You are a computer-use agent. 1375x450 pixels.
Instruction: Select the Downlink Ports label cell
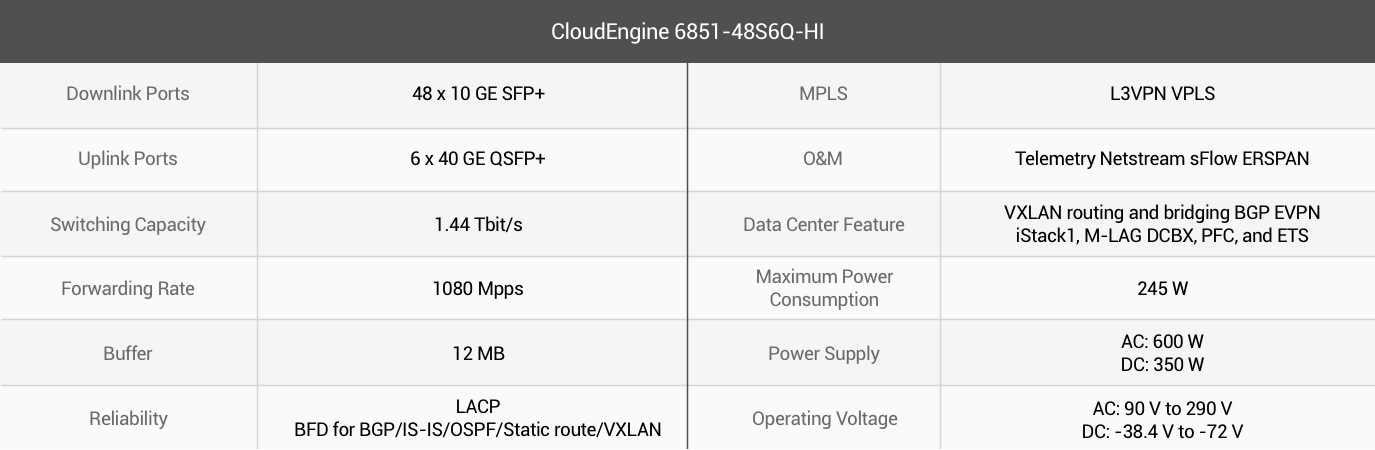tap(128, 94)
